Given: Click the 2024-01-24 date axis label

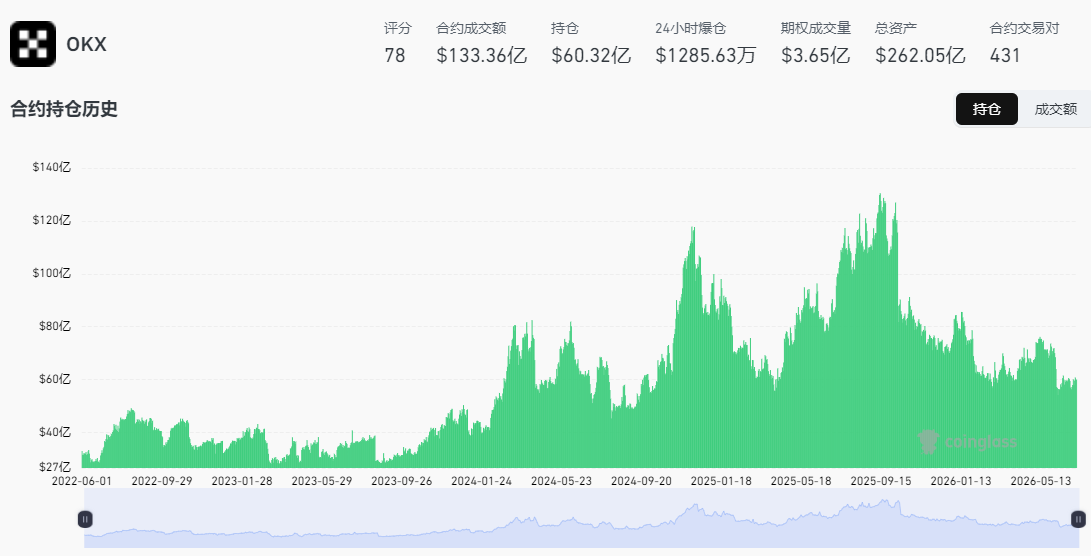Looking at the screenshot, I should click(x=481, y=481).
